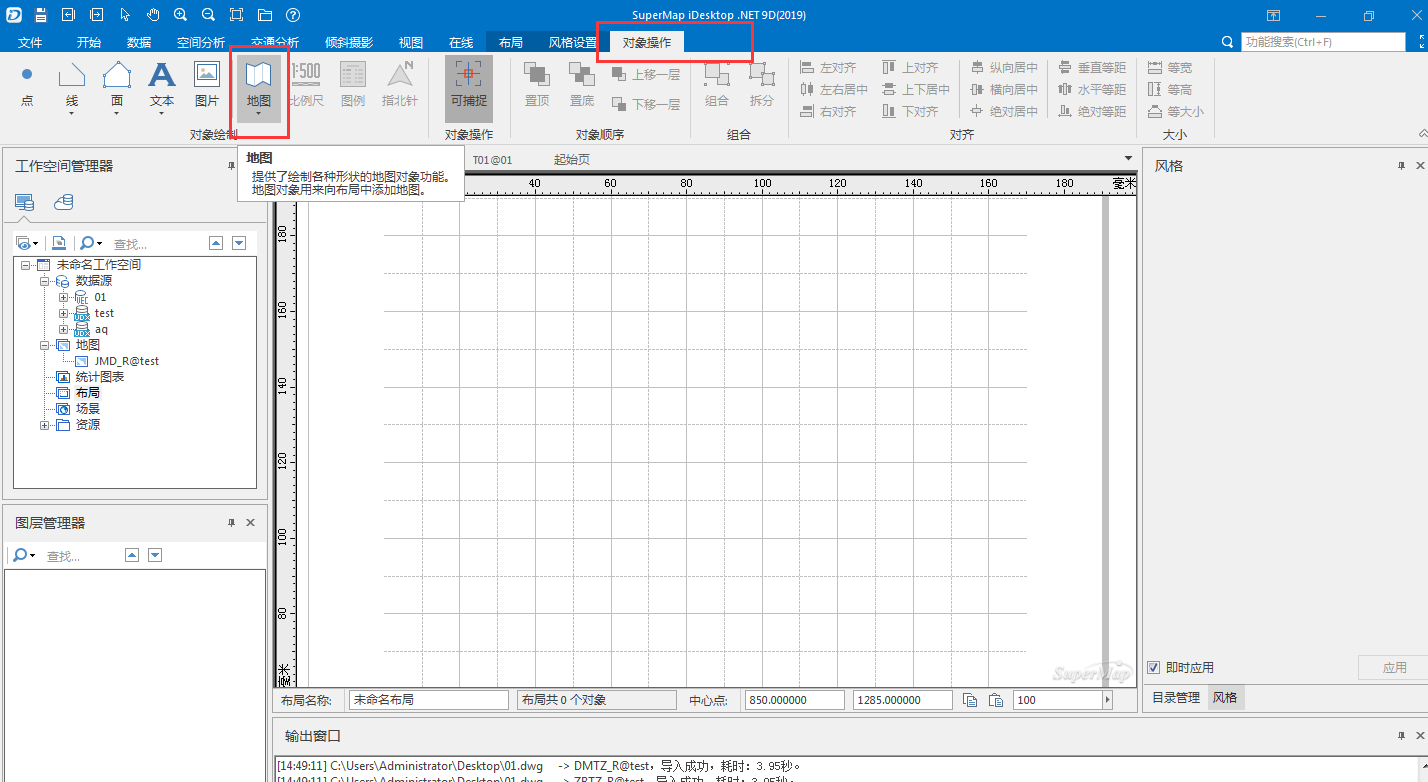The image size is (1428, 782).
Task: Click the 水平等距 horizontal spacing button
Action: [1092, 89]
